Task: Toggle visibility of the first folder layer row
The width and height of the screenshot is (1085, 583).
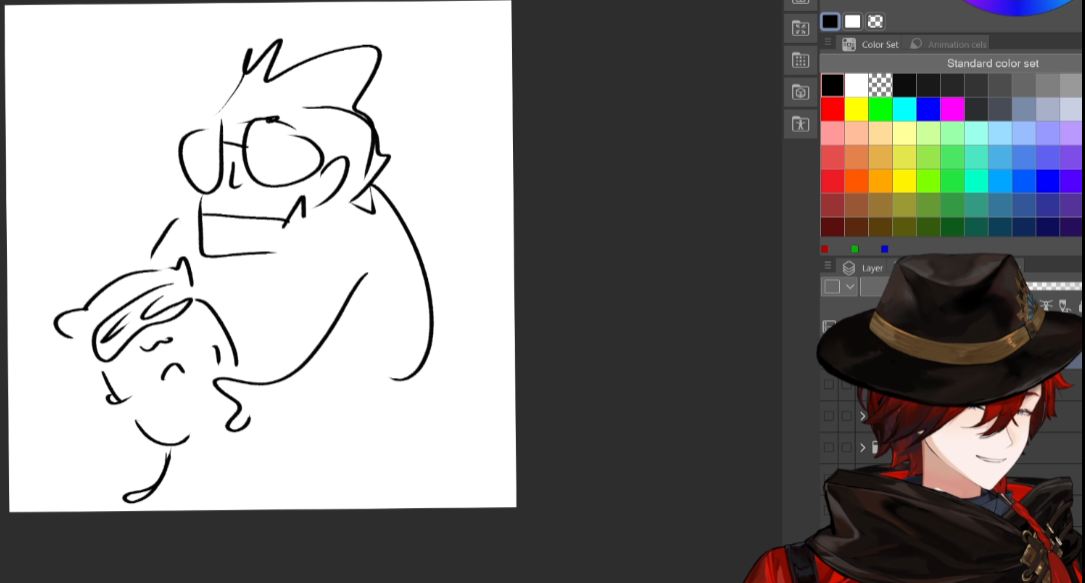Action: (829, 416)
